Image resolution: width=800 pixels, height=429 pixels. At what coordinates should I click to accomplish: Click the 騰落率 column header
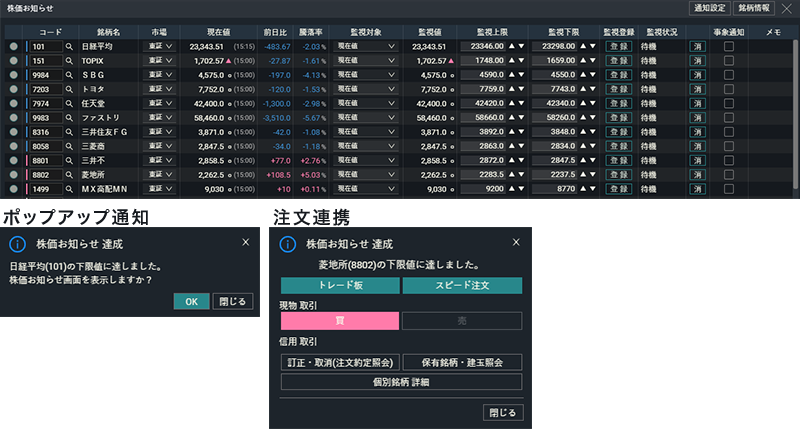[310, 32]
